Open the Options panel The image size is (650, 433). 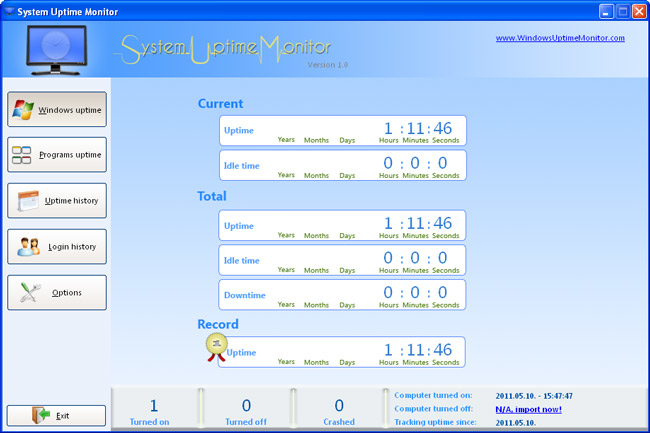(x=57, y=293)
